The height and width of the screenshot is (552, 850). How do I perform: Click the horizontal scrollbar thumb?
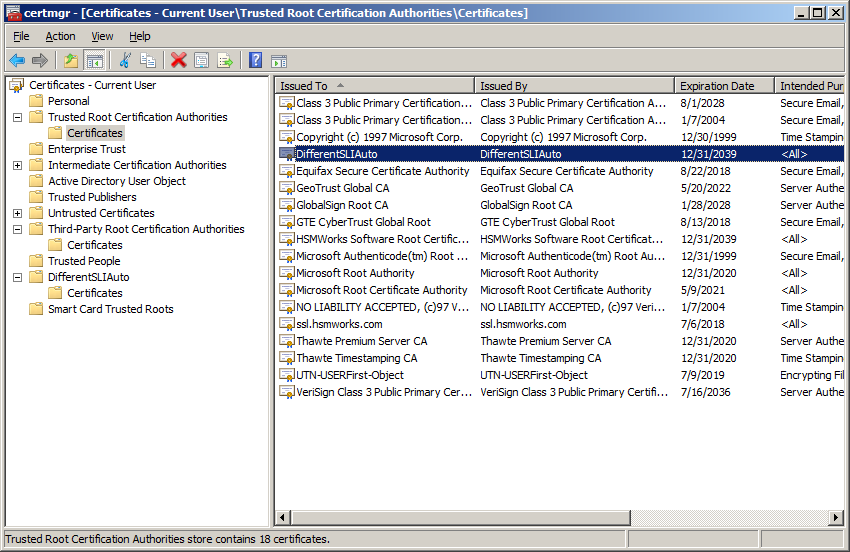(x=460, y=517)
